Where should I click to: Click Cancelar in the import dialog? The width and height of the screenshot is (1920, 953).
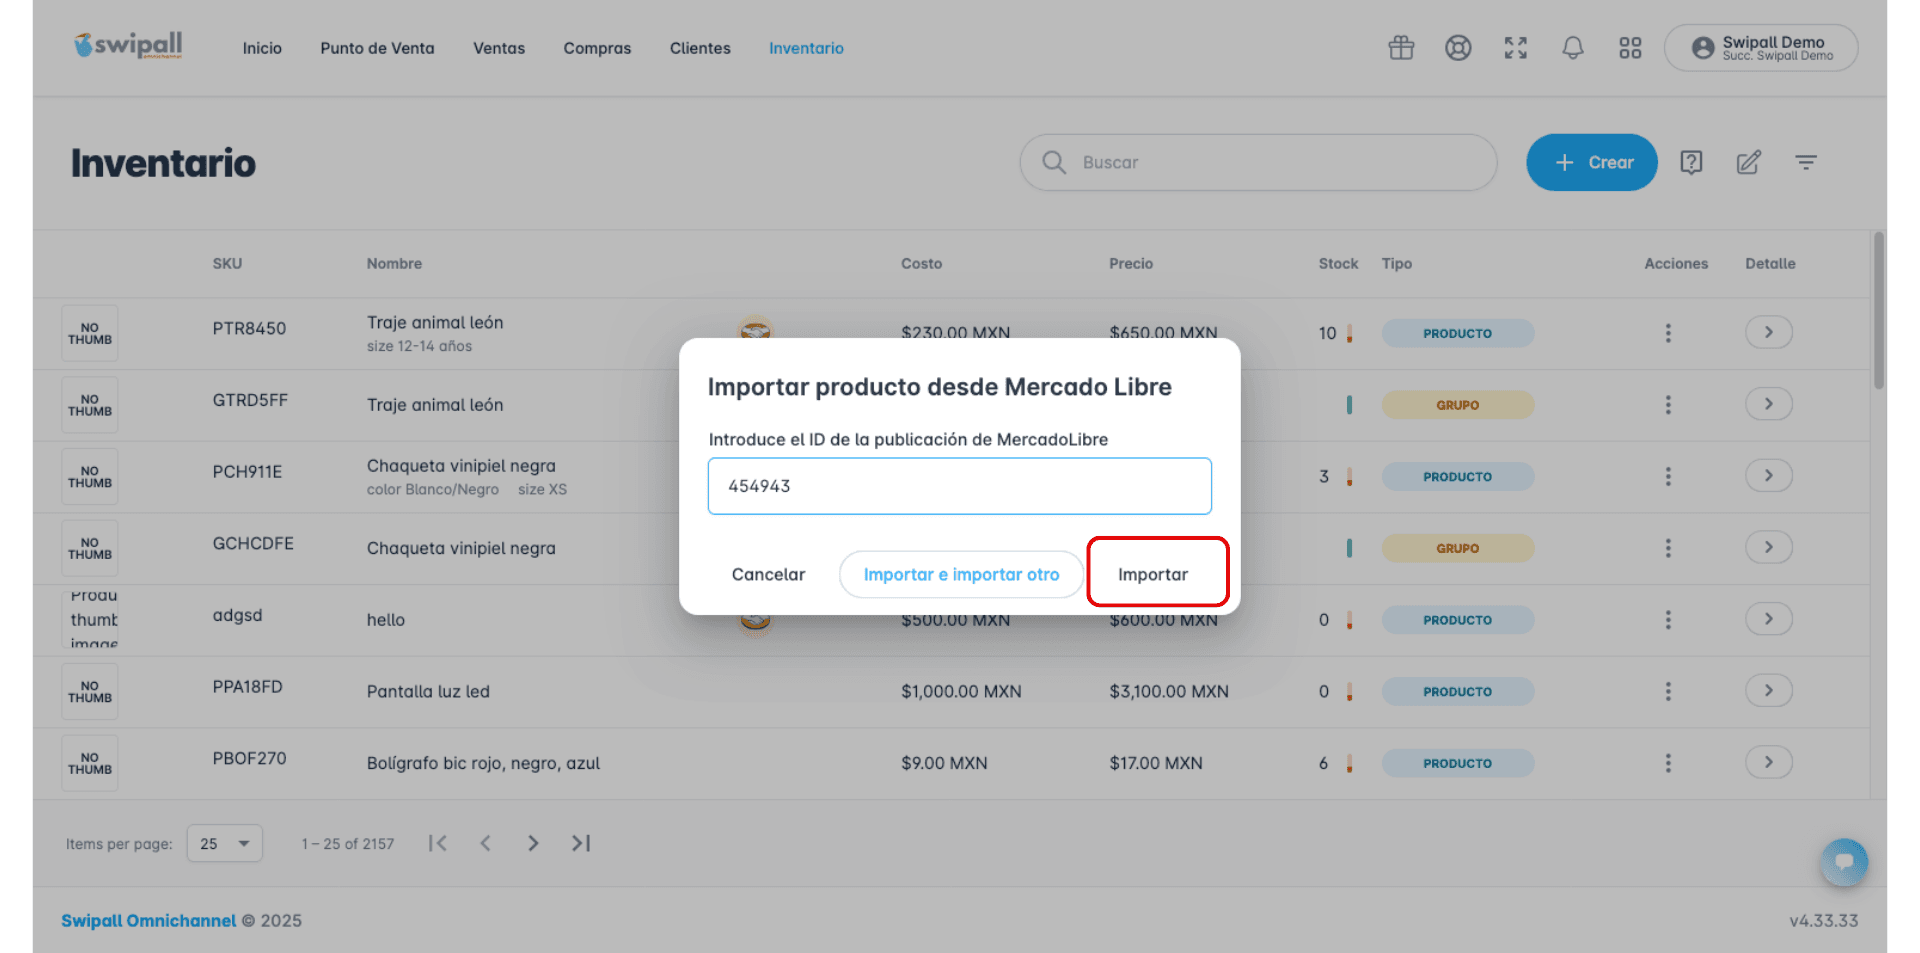point(768,574)
